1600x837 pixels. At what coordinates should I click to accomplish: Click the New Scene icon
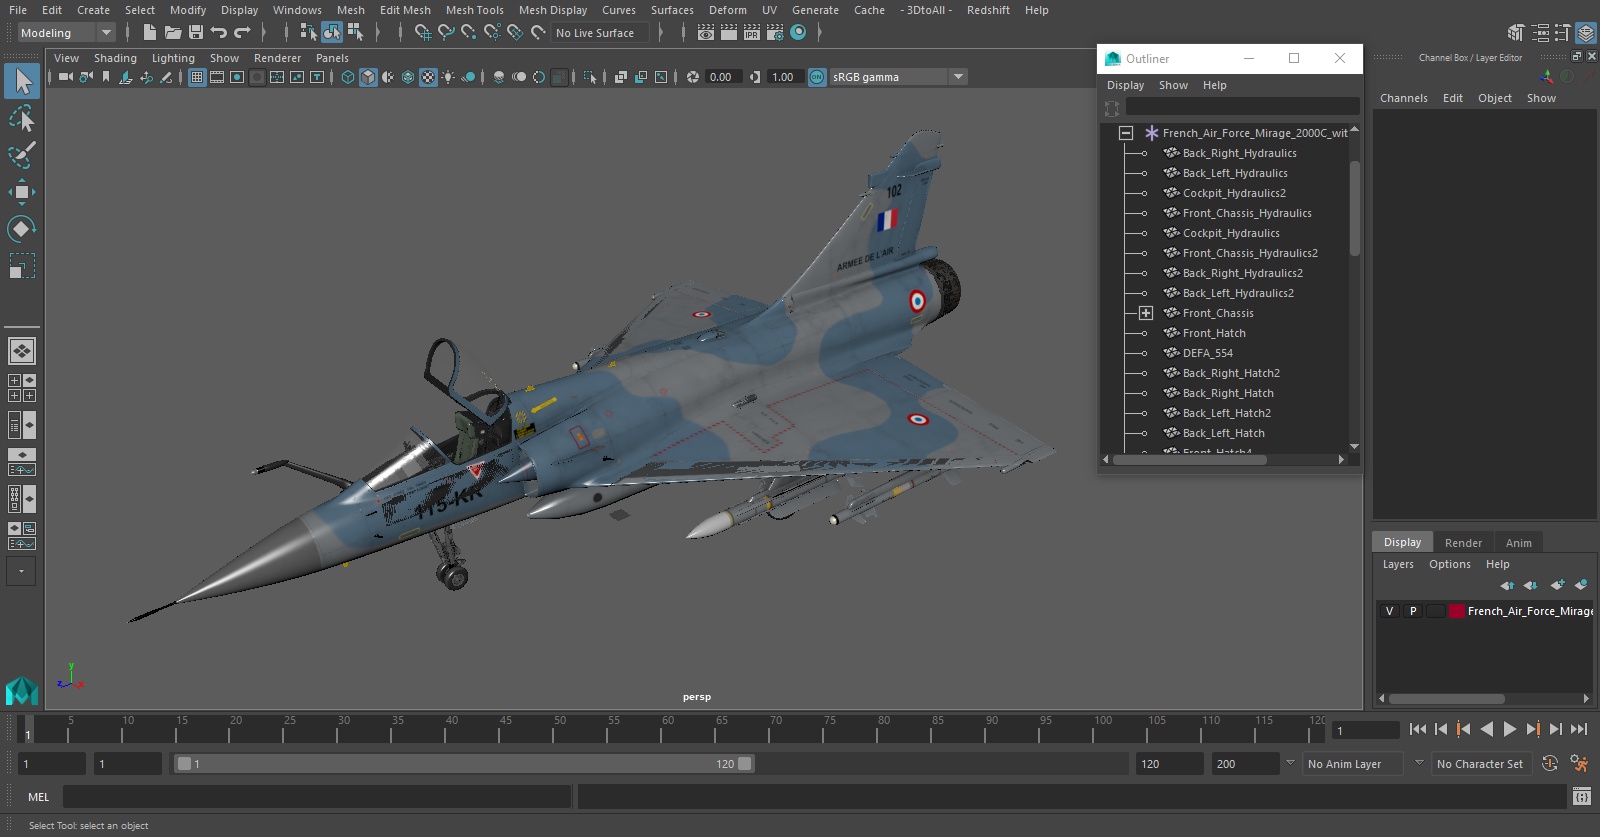tap(149, 33)
